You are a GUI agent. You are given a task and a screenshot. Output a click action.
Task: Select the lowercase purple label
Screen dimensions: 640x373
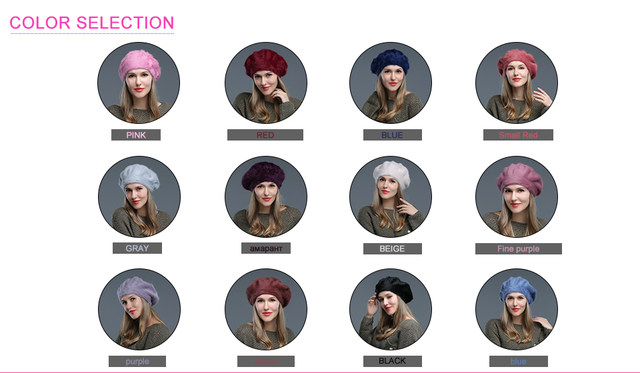(137, 362)
